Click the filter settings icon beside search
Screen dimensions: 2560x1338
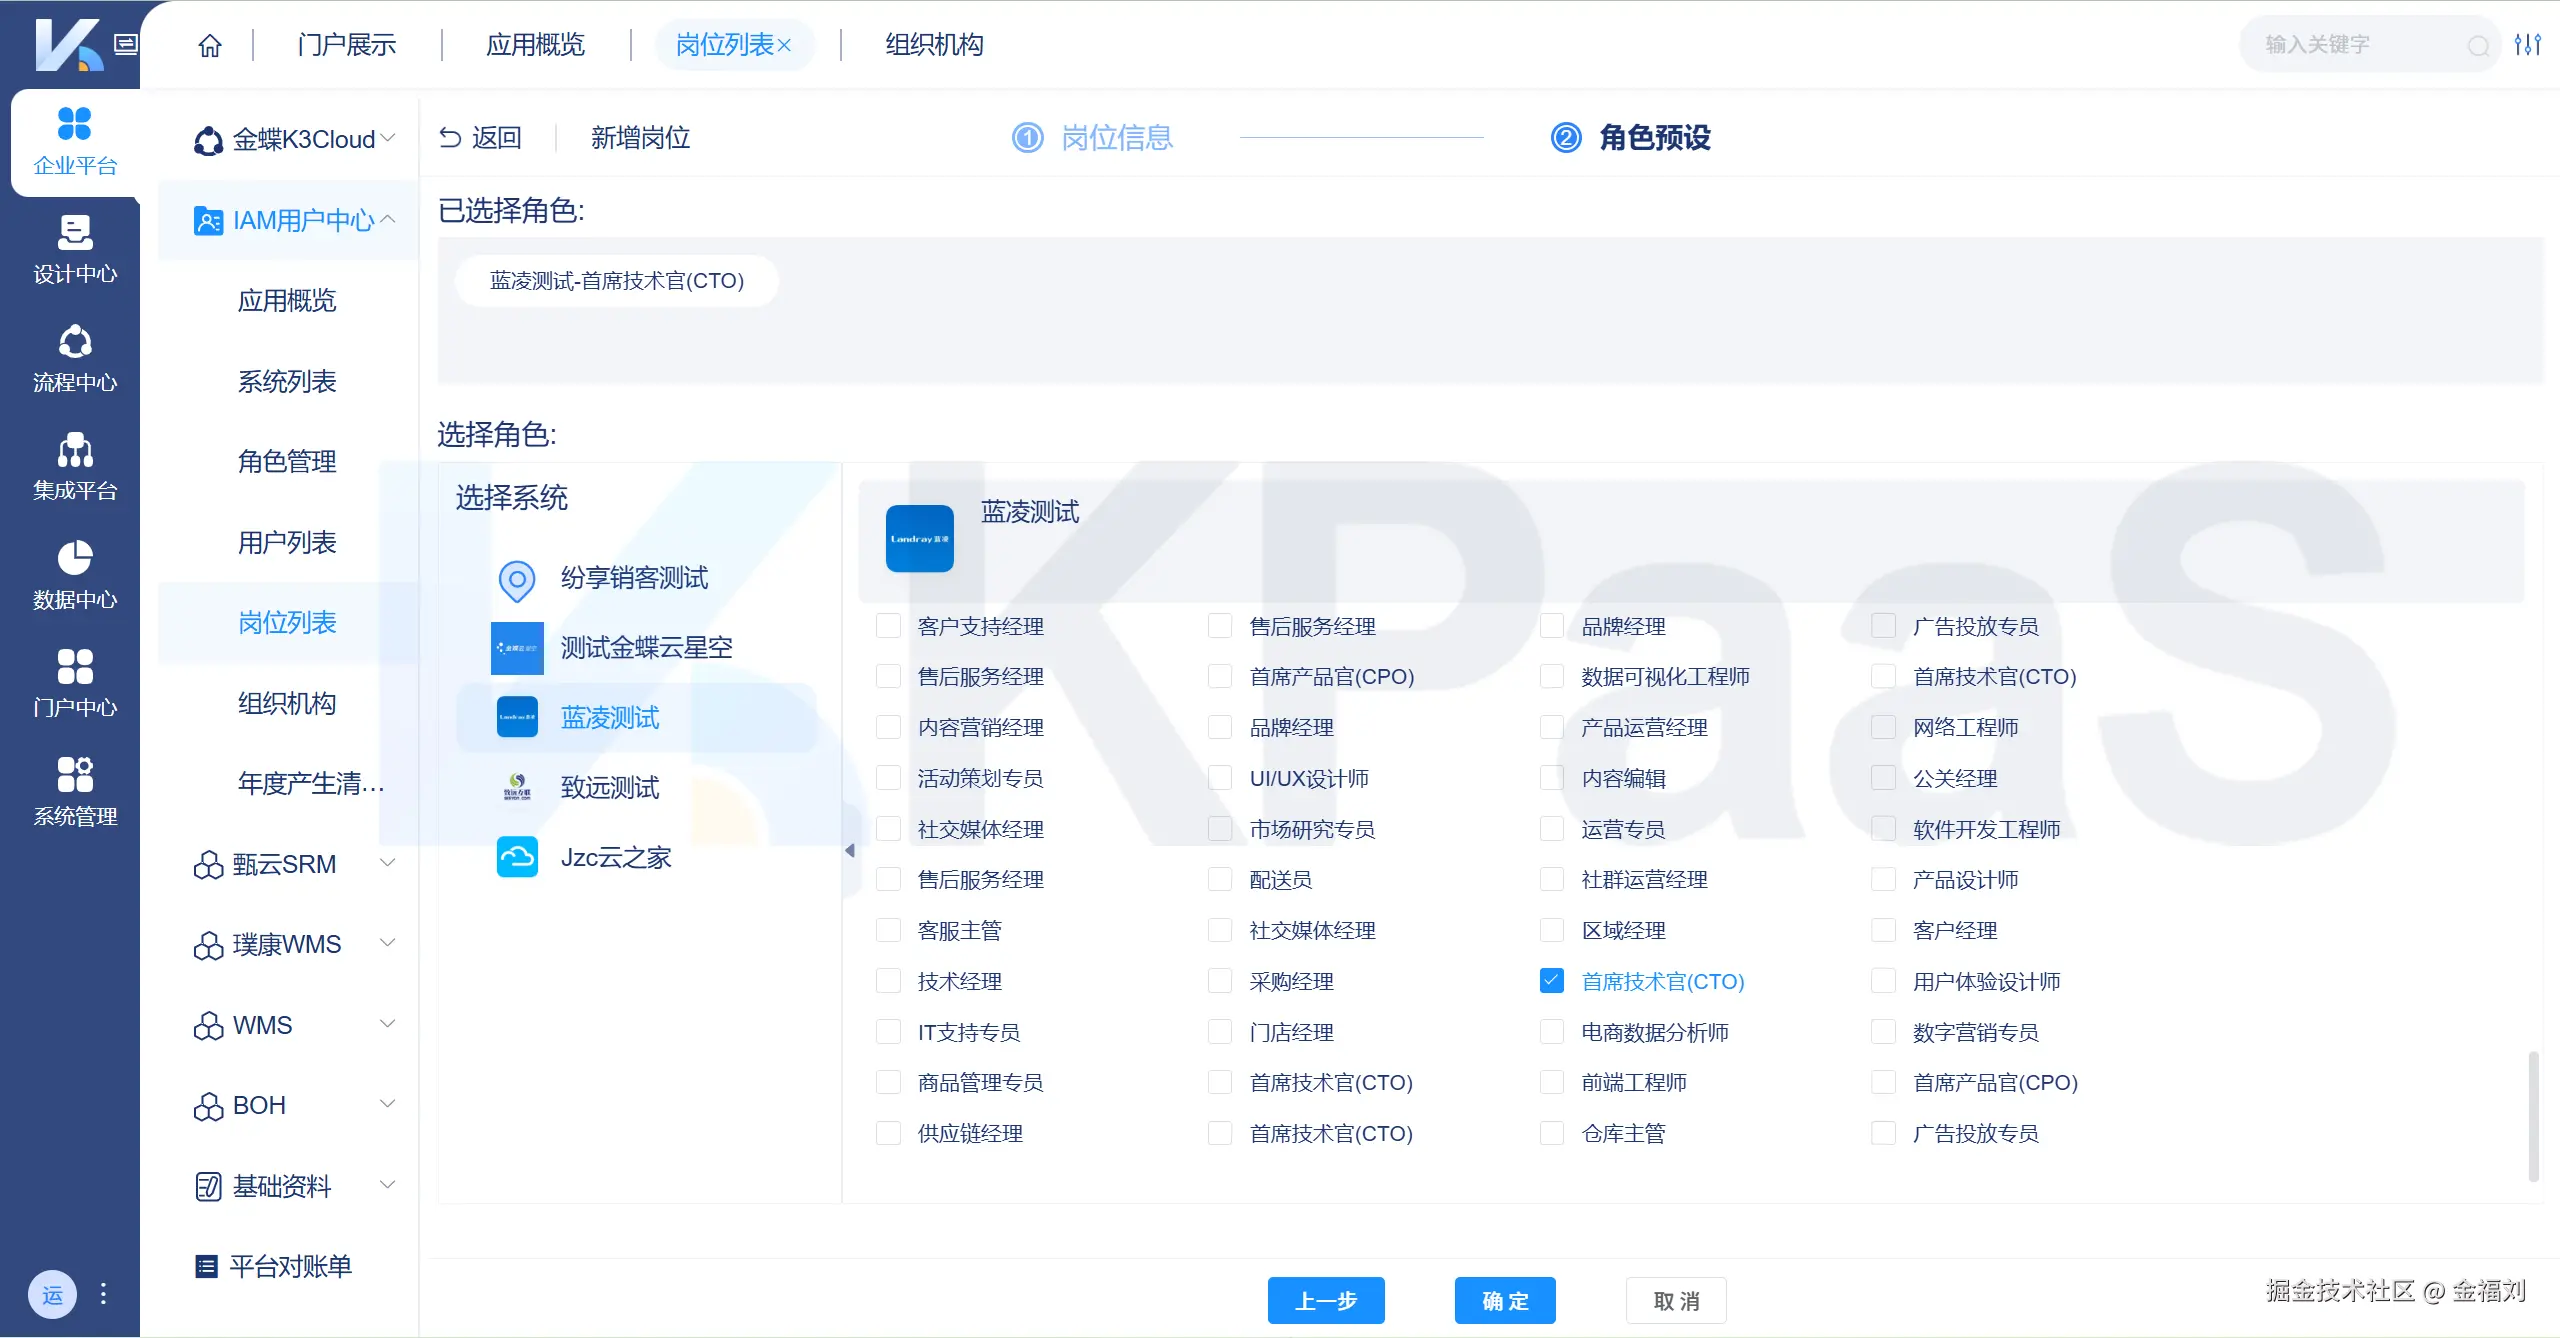2528,45
